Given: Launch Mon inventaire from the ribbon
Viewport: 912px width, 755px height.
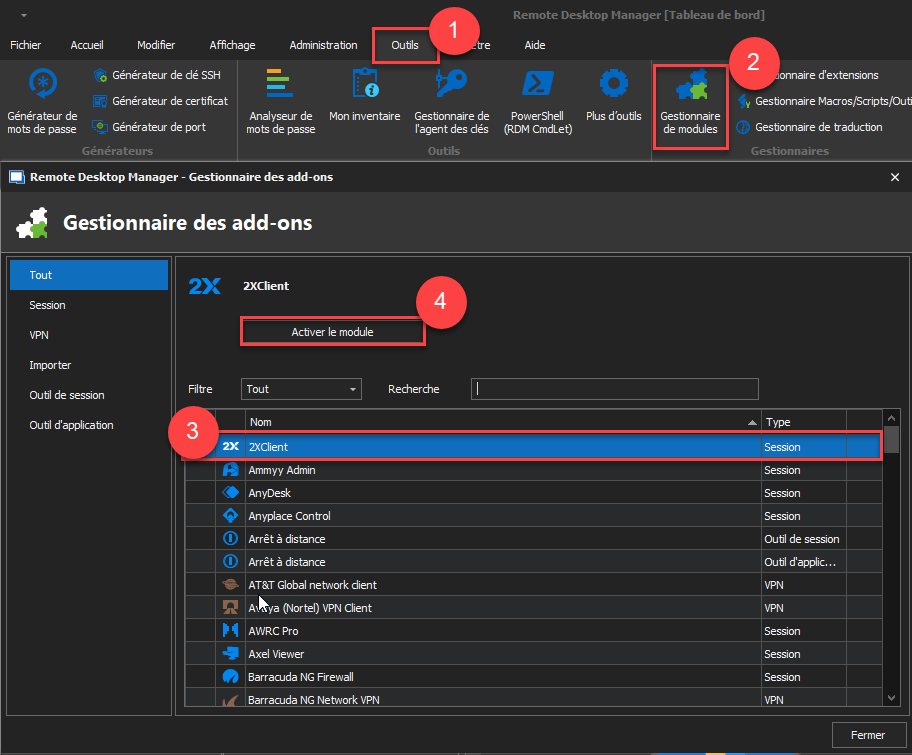Looking at the screenshot, I should coord(364,102).
